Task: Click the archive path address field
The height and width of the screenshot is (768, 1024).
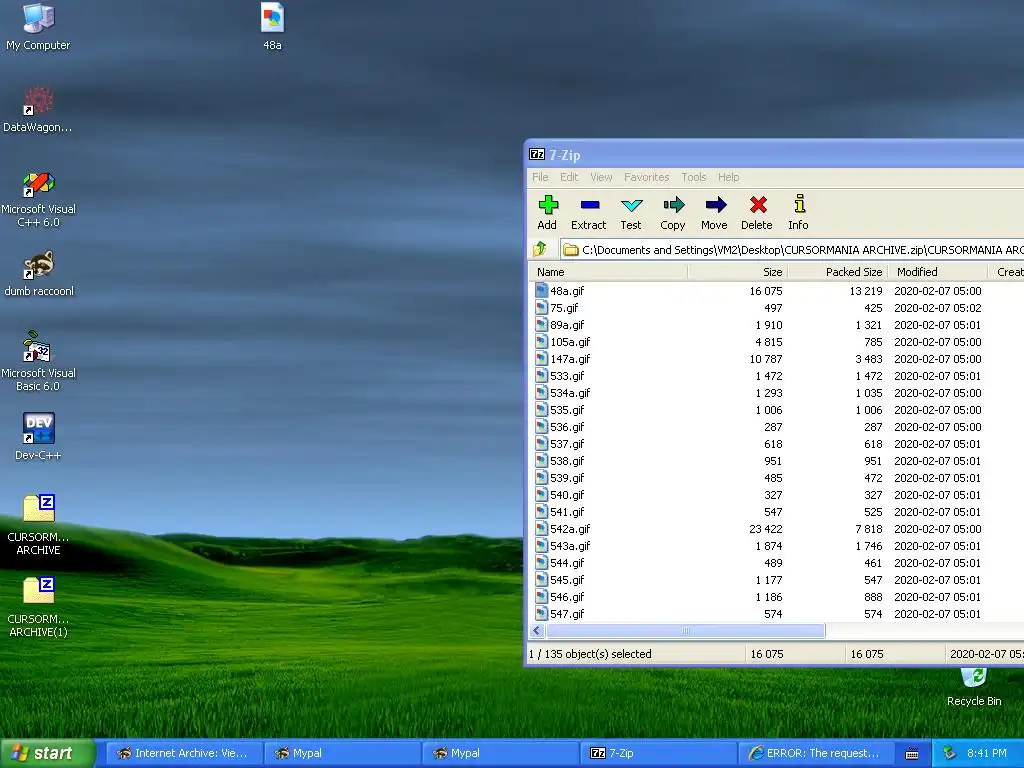Action: pos(792,249)
